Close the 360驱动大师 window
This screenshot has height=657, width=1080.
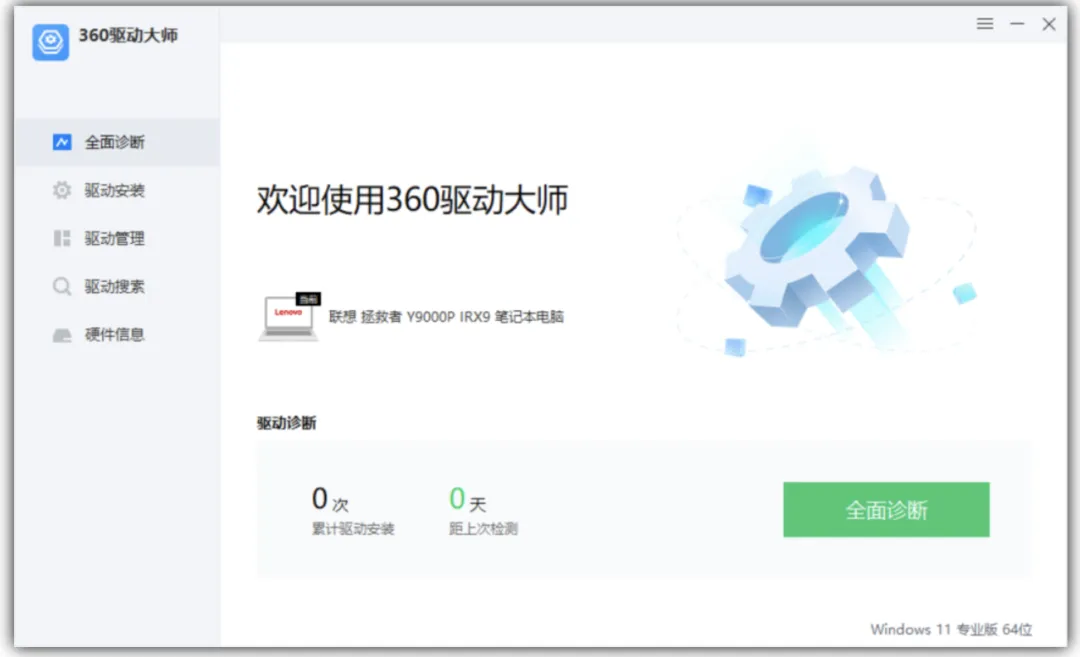click(1049, 24)
